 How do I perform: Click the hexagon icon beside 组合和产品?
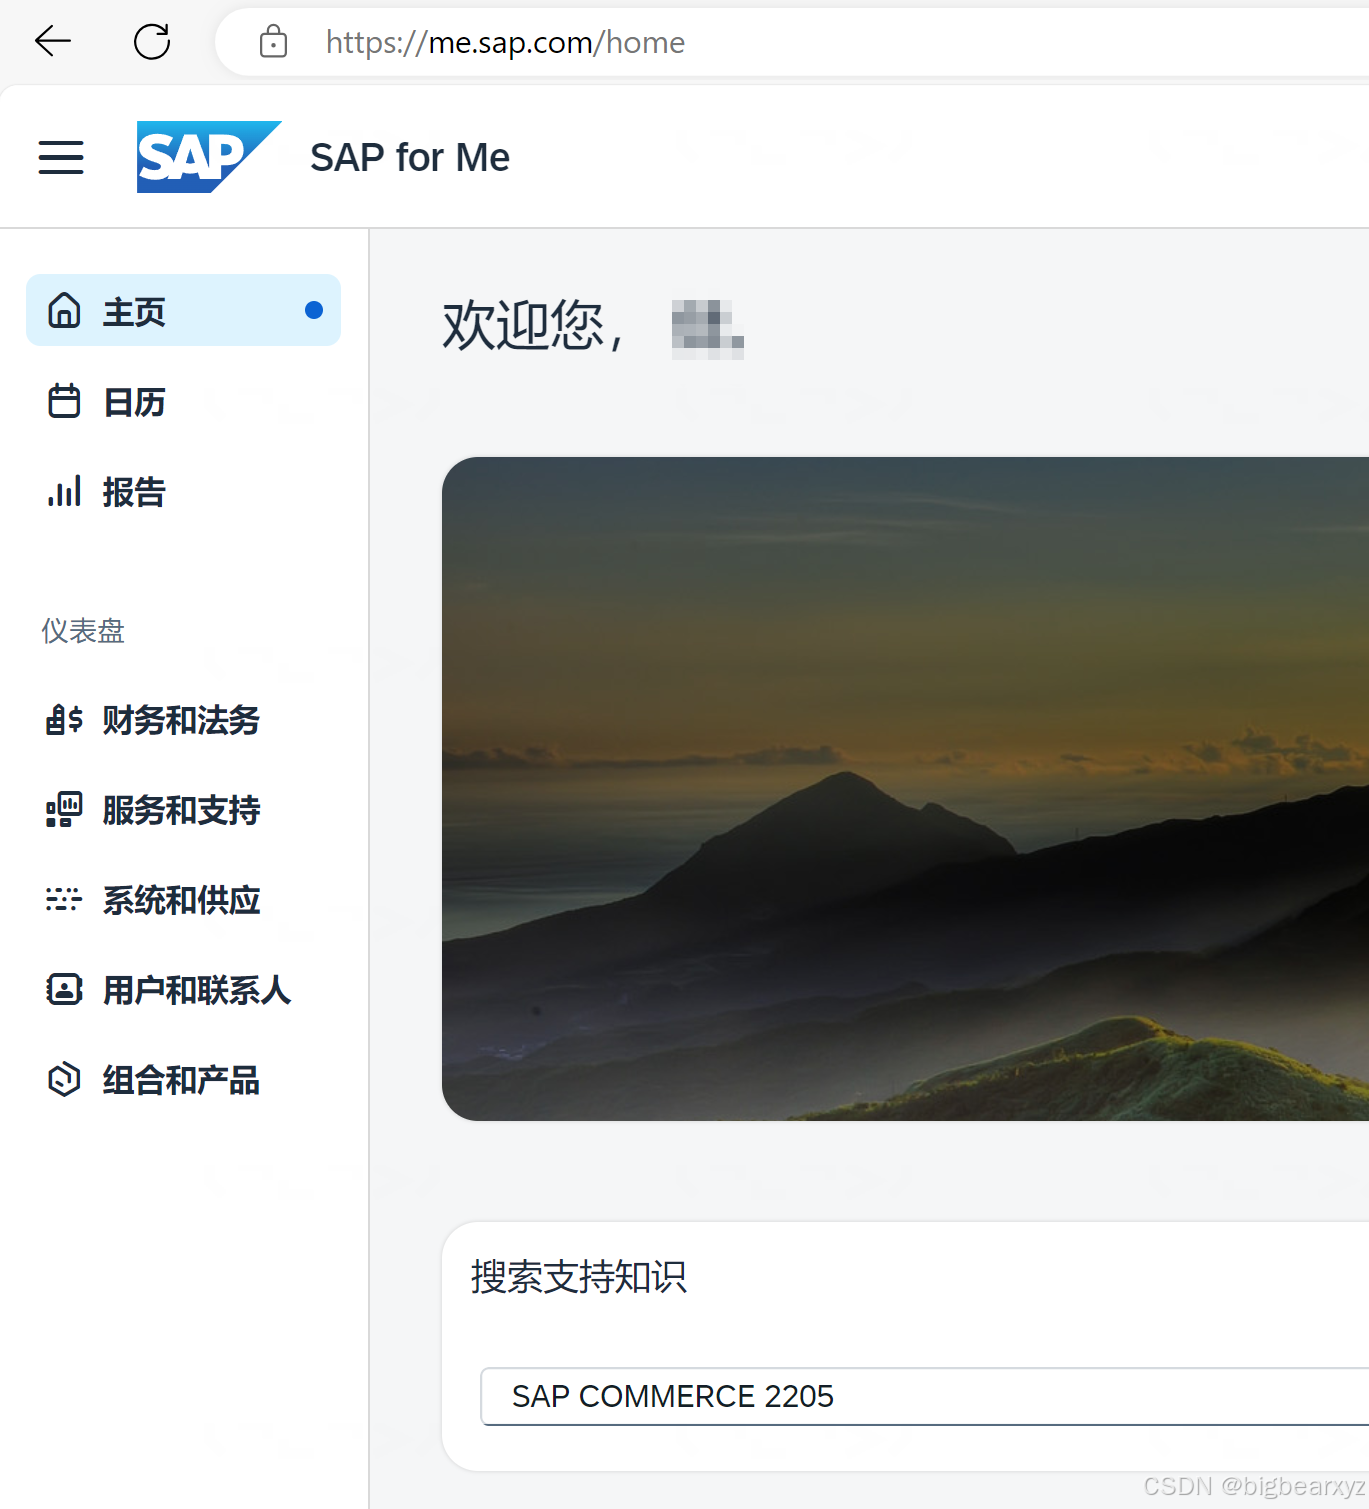64,1079
